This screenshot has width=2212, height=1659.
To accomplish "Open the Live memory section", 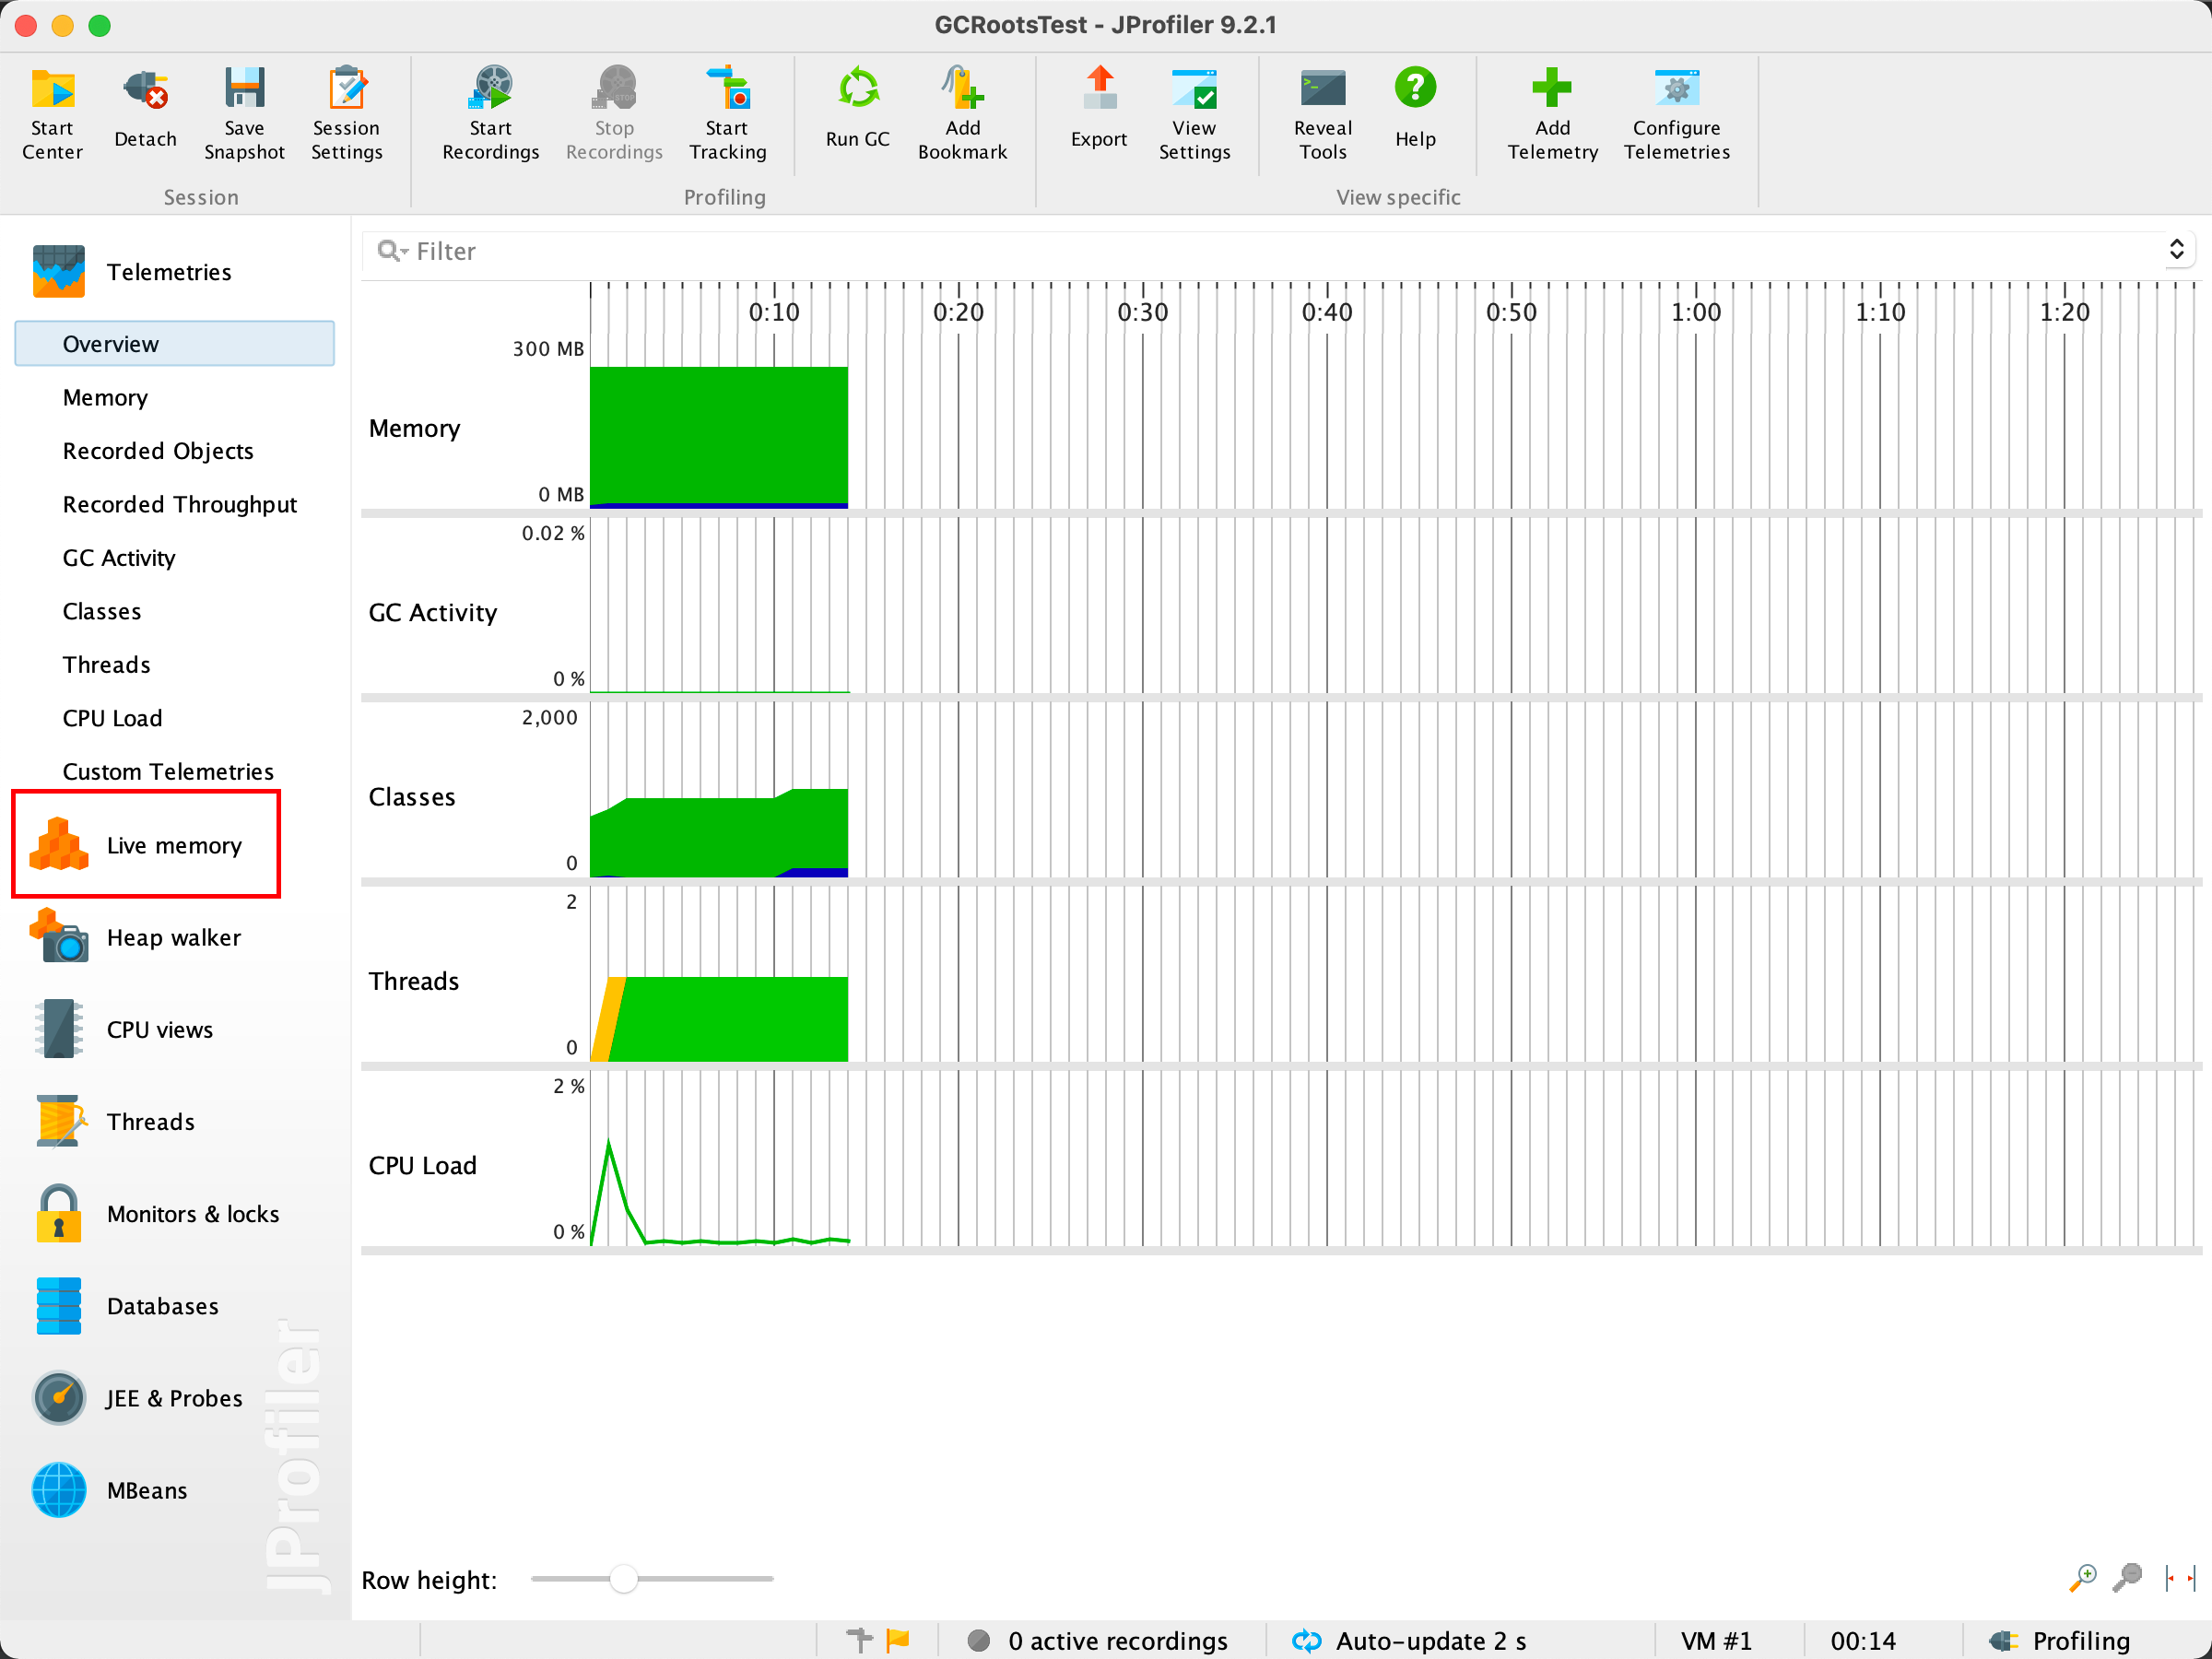I will pos(136,845).
